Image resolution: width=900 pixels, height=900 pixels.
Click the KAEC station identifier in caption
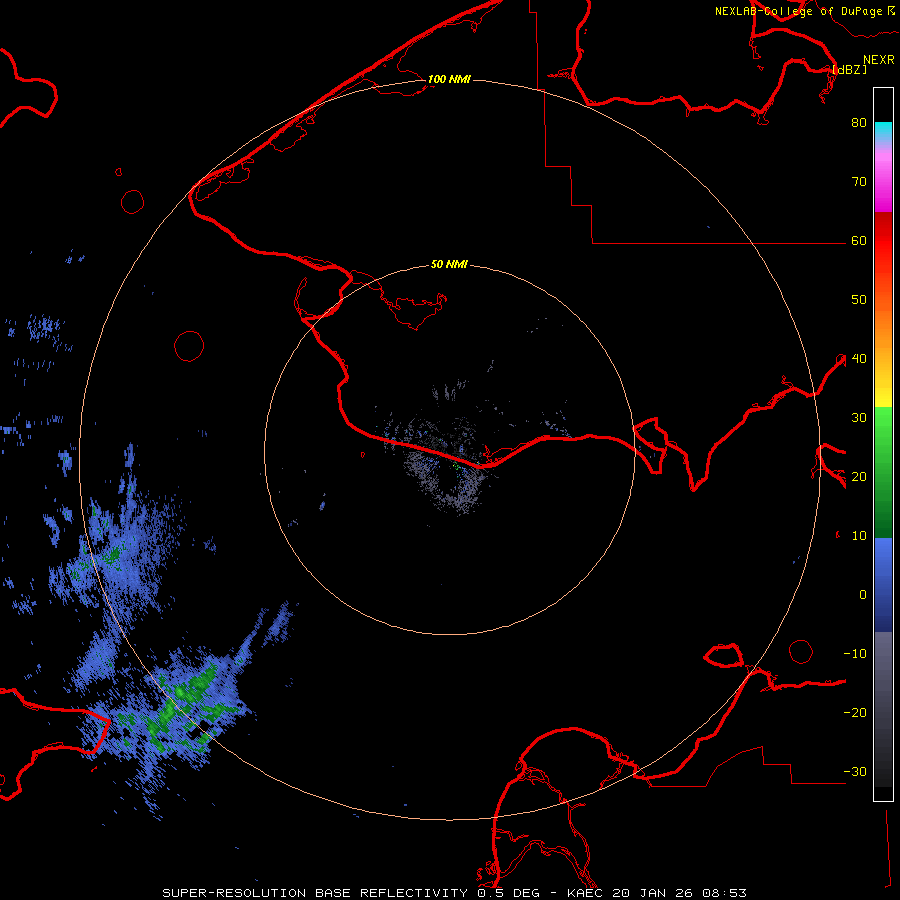[x=587, y=893]
